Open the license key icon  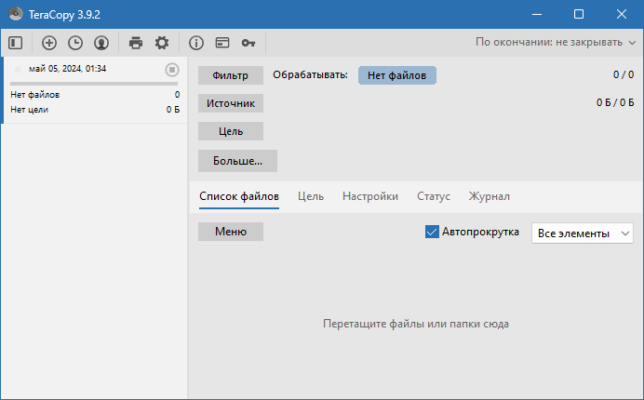[x=248, y=43]
